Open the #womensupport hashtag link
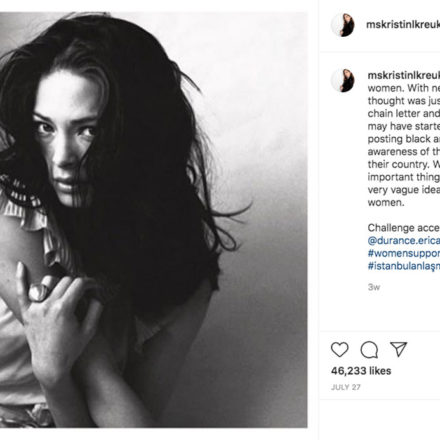The height and width of the screenshot is (440, 440). click(404, 253)
